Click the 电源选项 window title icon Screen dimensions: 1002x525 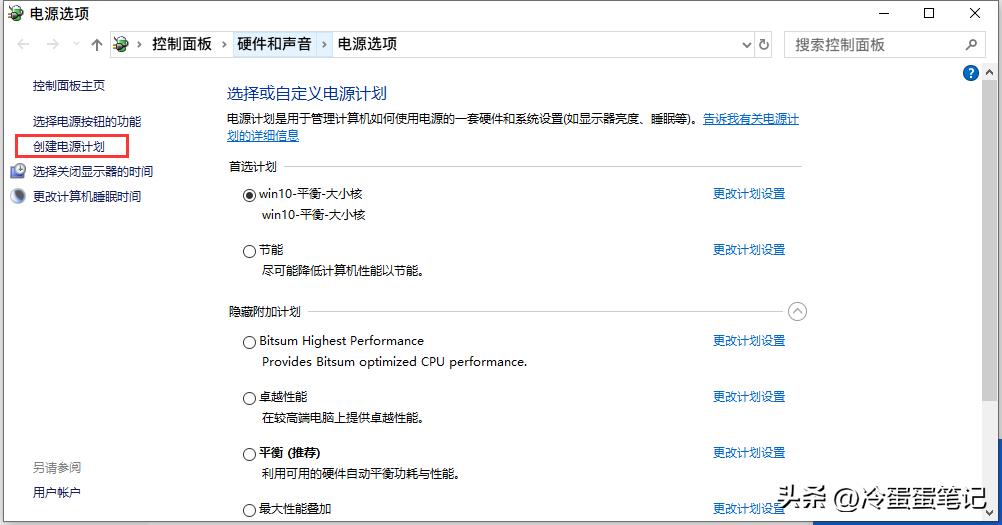15,13
